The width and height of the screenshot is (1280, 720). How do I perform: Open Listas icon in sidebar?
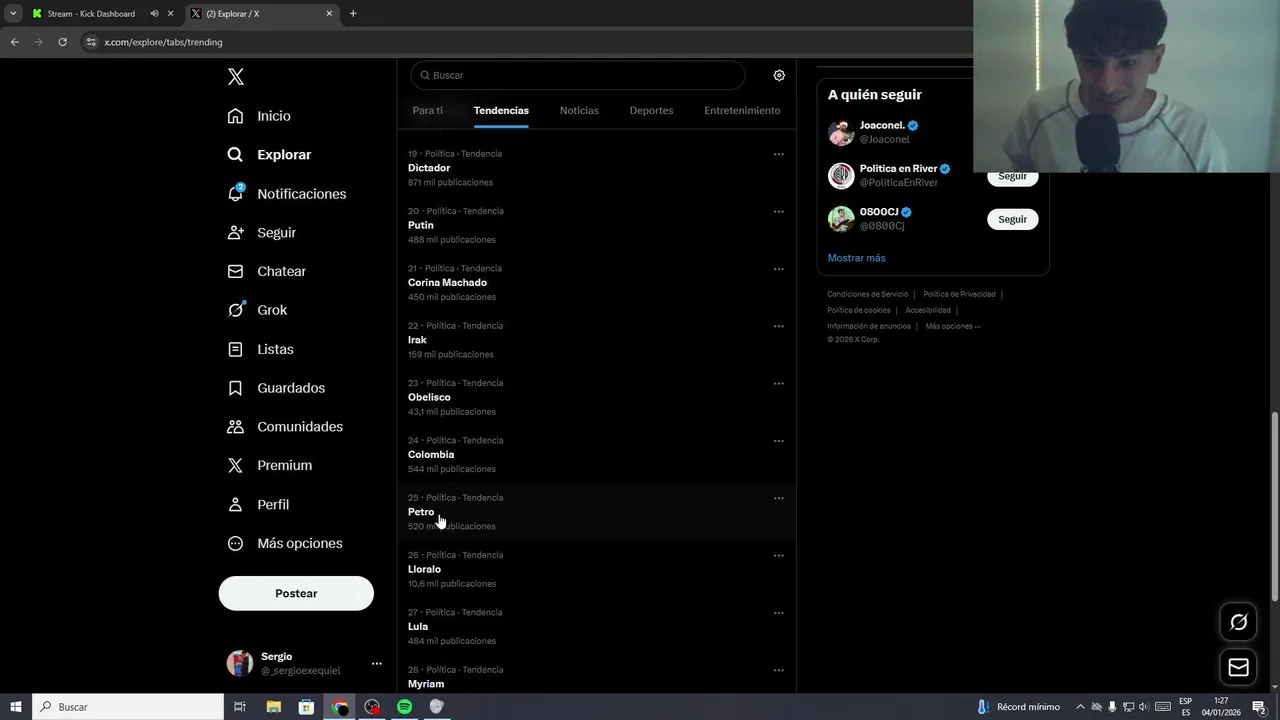(235, 349)
